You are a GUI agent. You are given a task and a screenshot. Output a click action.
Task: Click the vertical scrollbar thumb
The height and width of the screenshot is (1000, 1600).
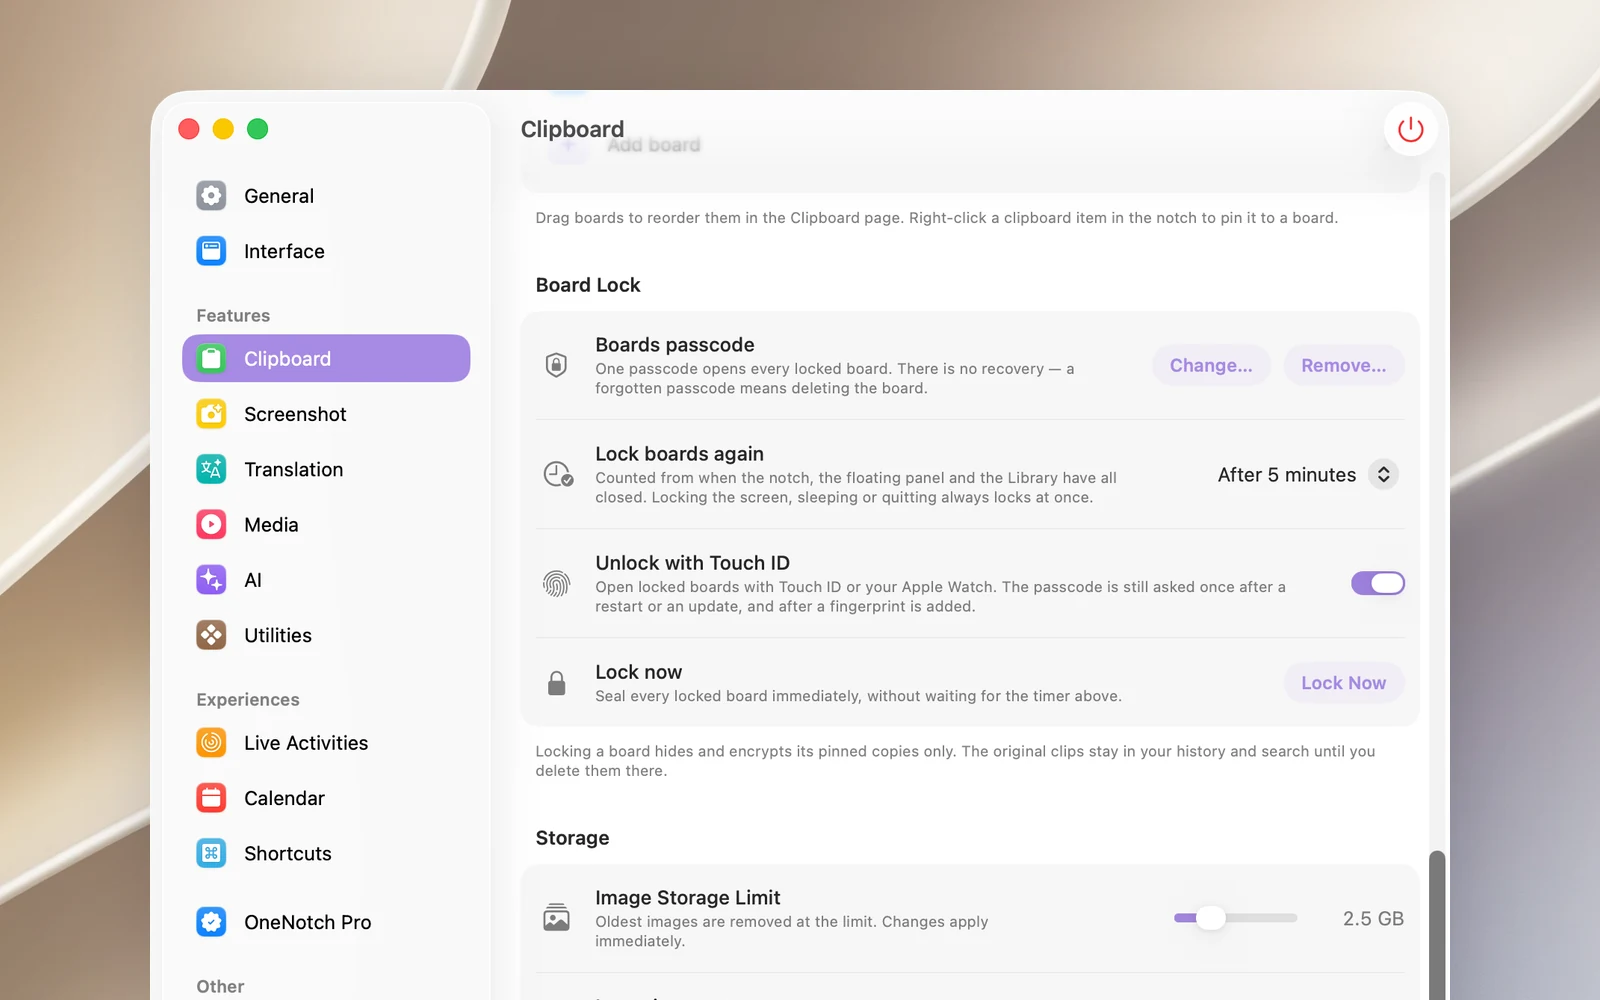1436,925
